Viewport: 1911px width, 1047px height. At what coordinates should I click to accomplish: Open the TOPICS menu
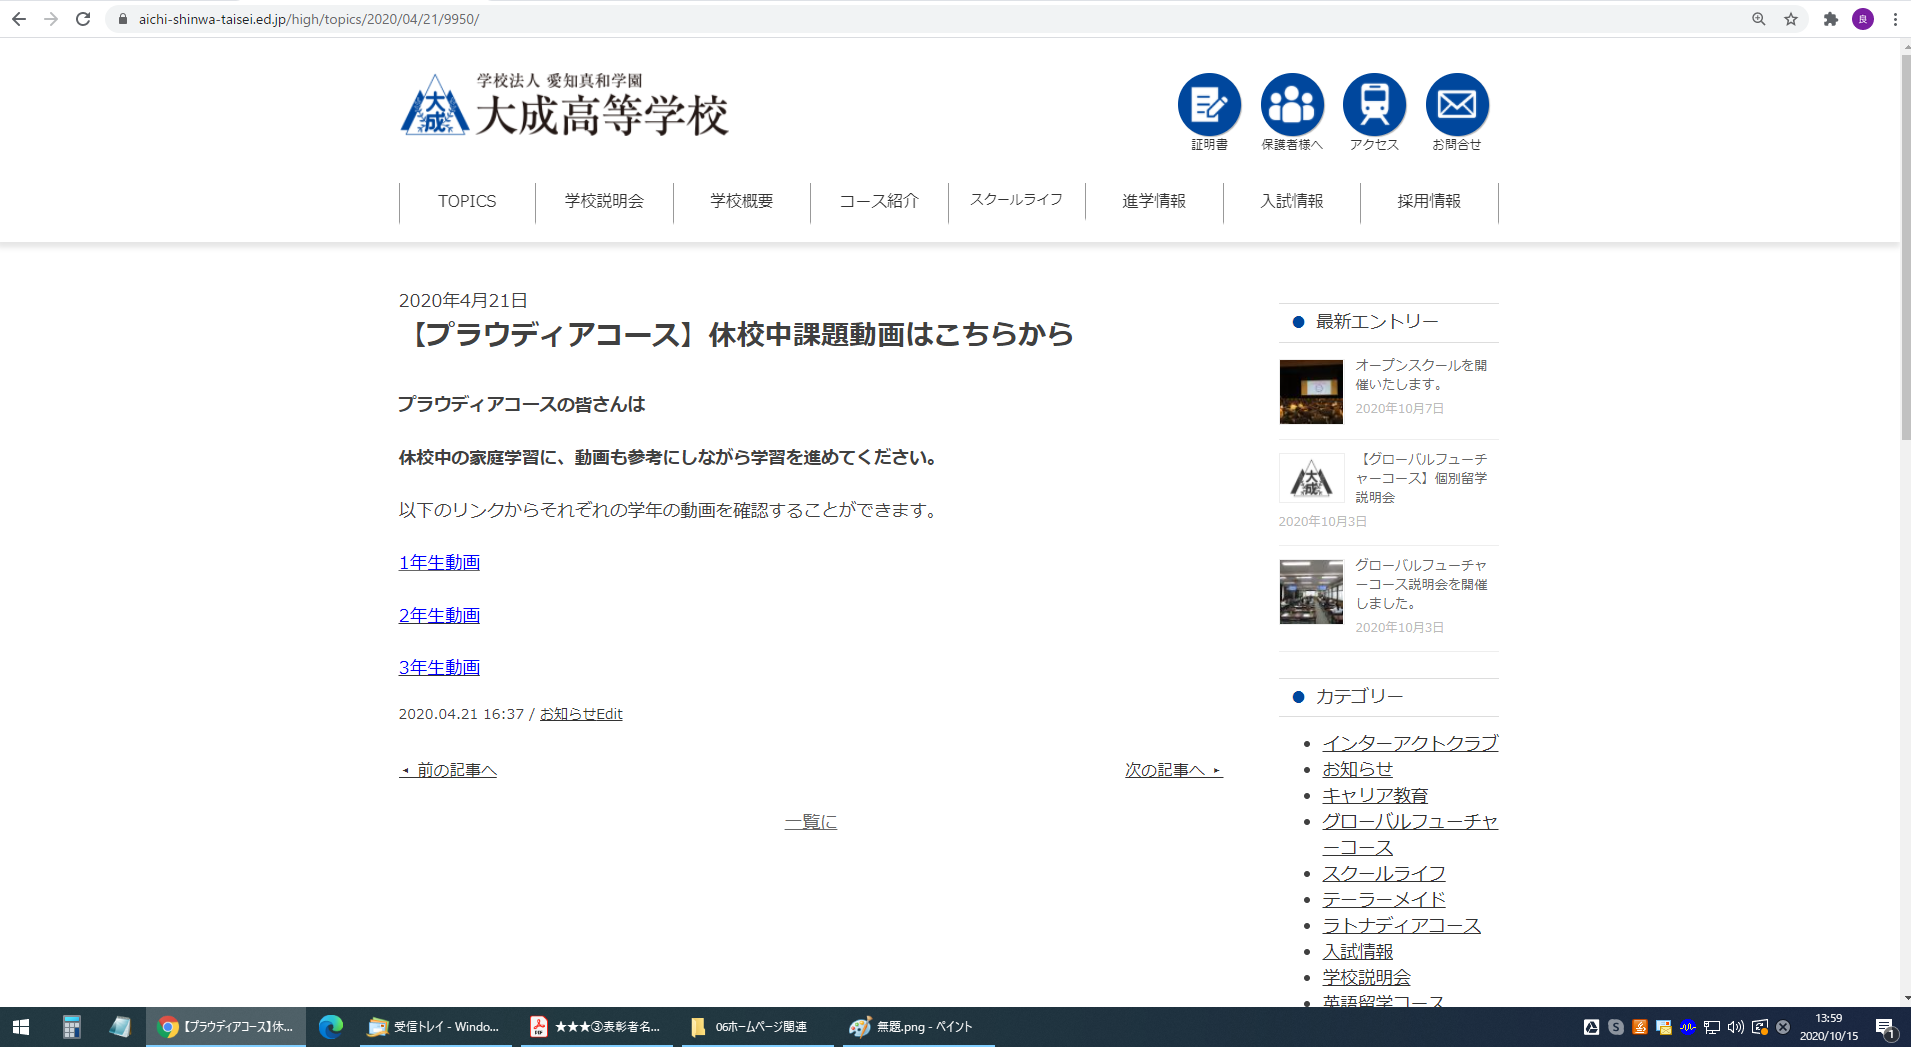point(467,201)
